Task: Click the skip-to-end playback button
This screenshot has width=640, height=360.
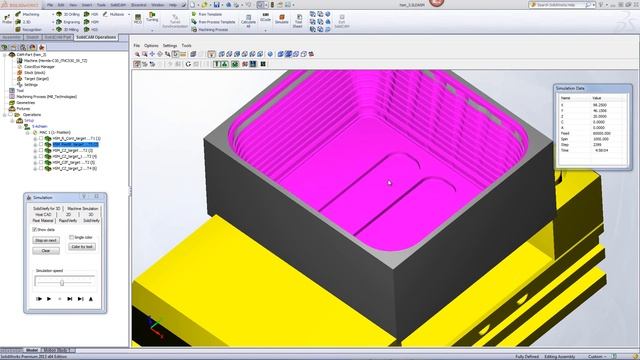Action: coord(80,299)
